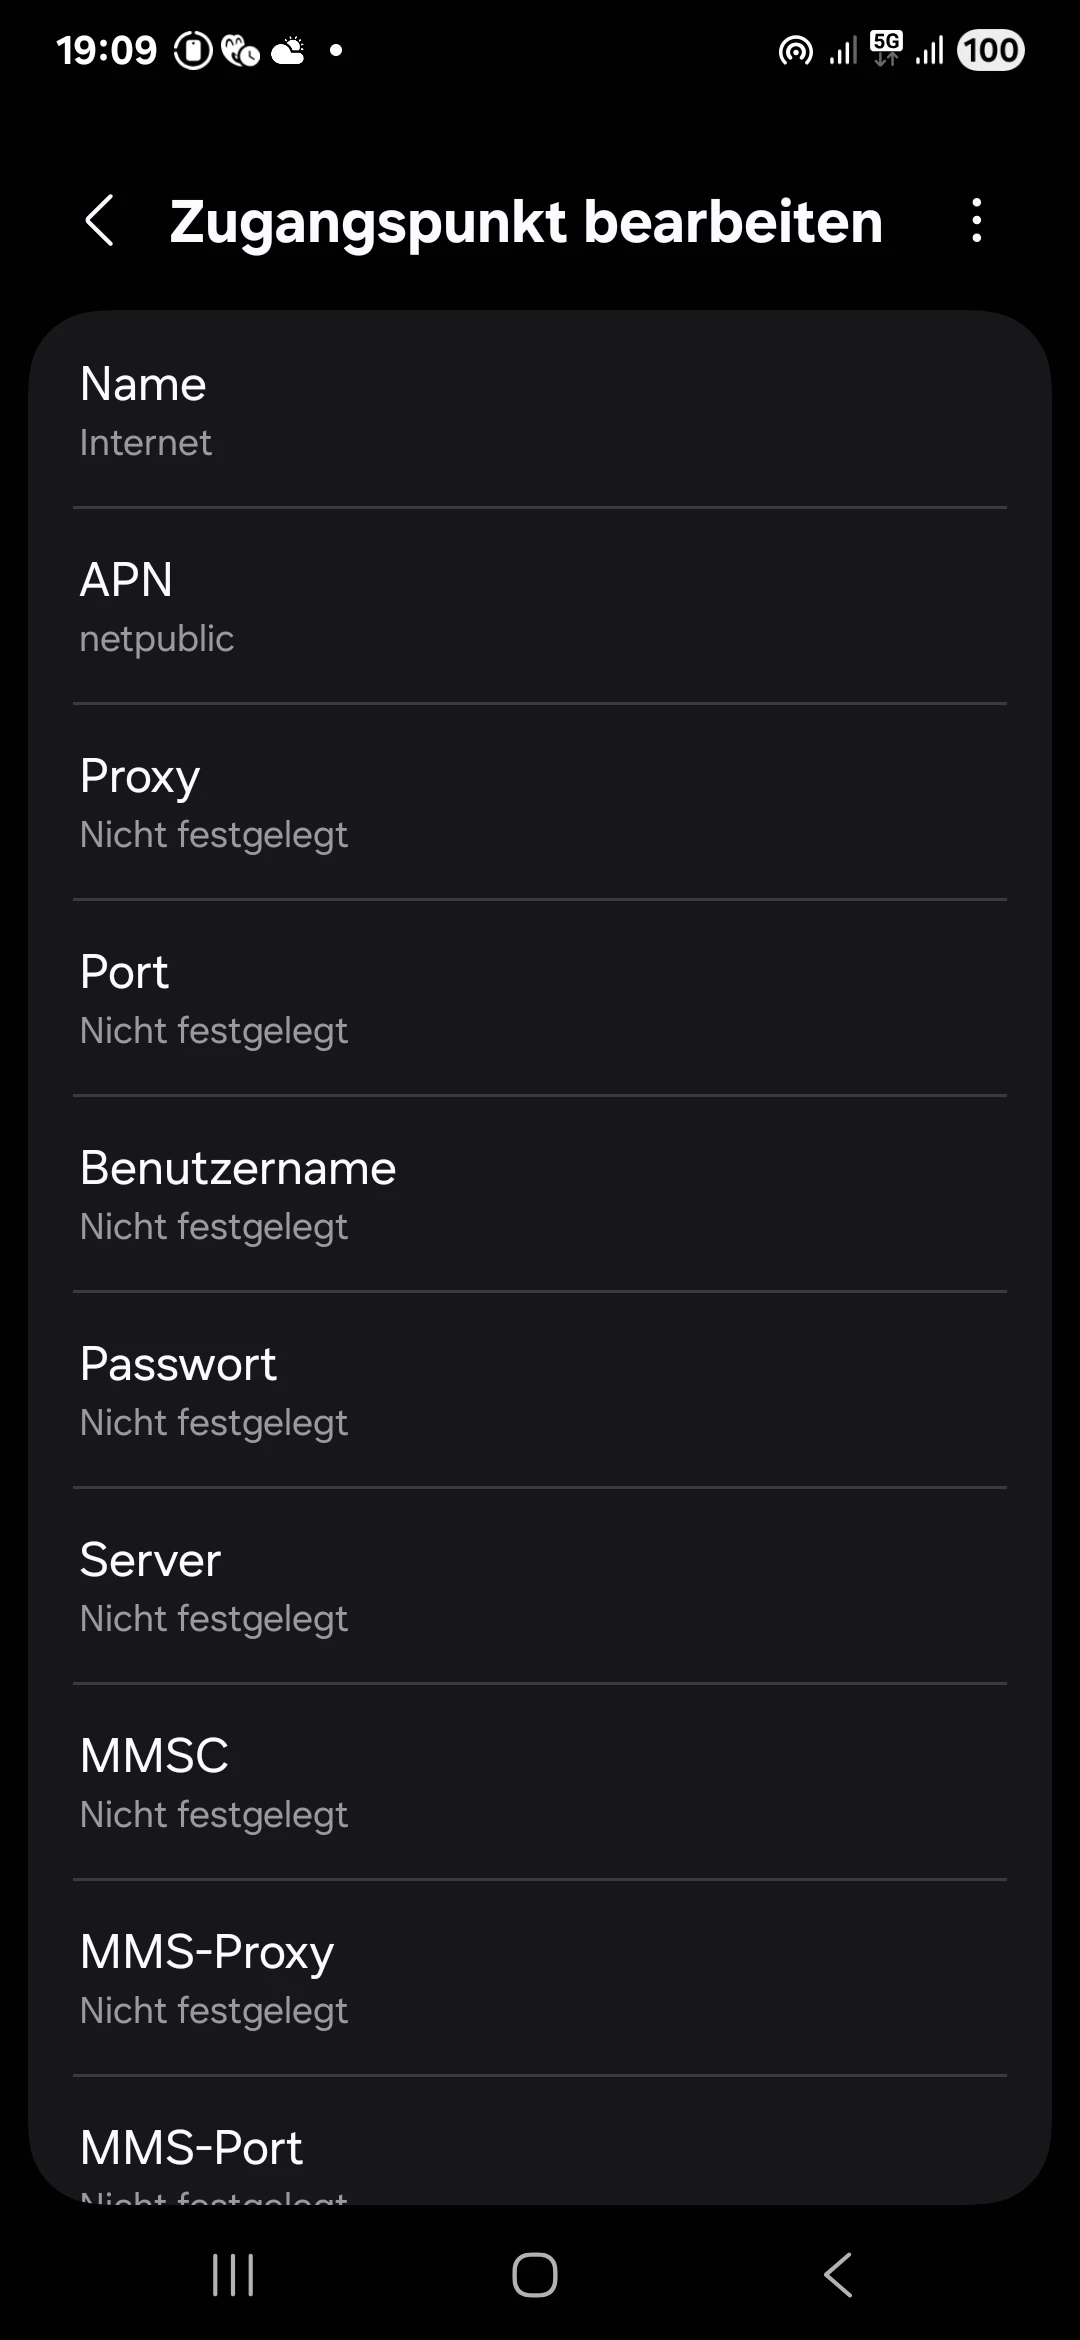This screenshot has height=2340, width=1080.
Task: Tap the battery indicator in status bar
Action: [x=990, y=50]
